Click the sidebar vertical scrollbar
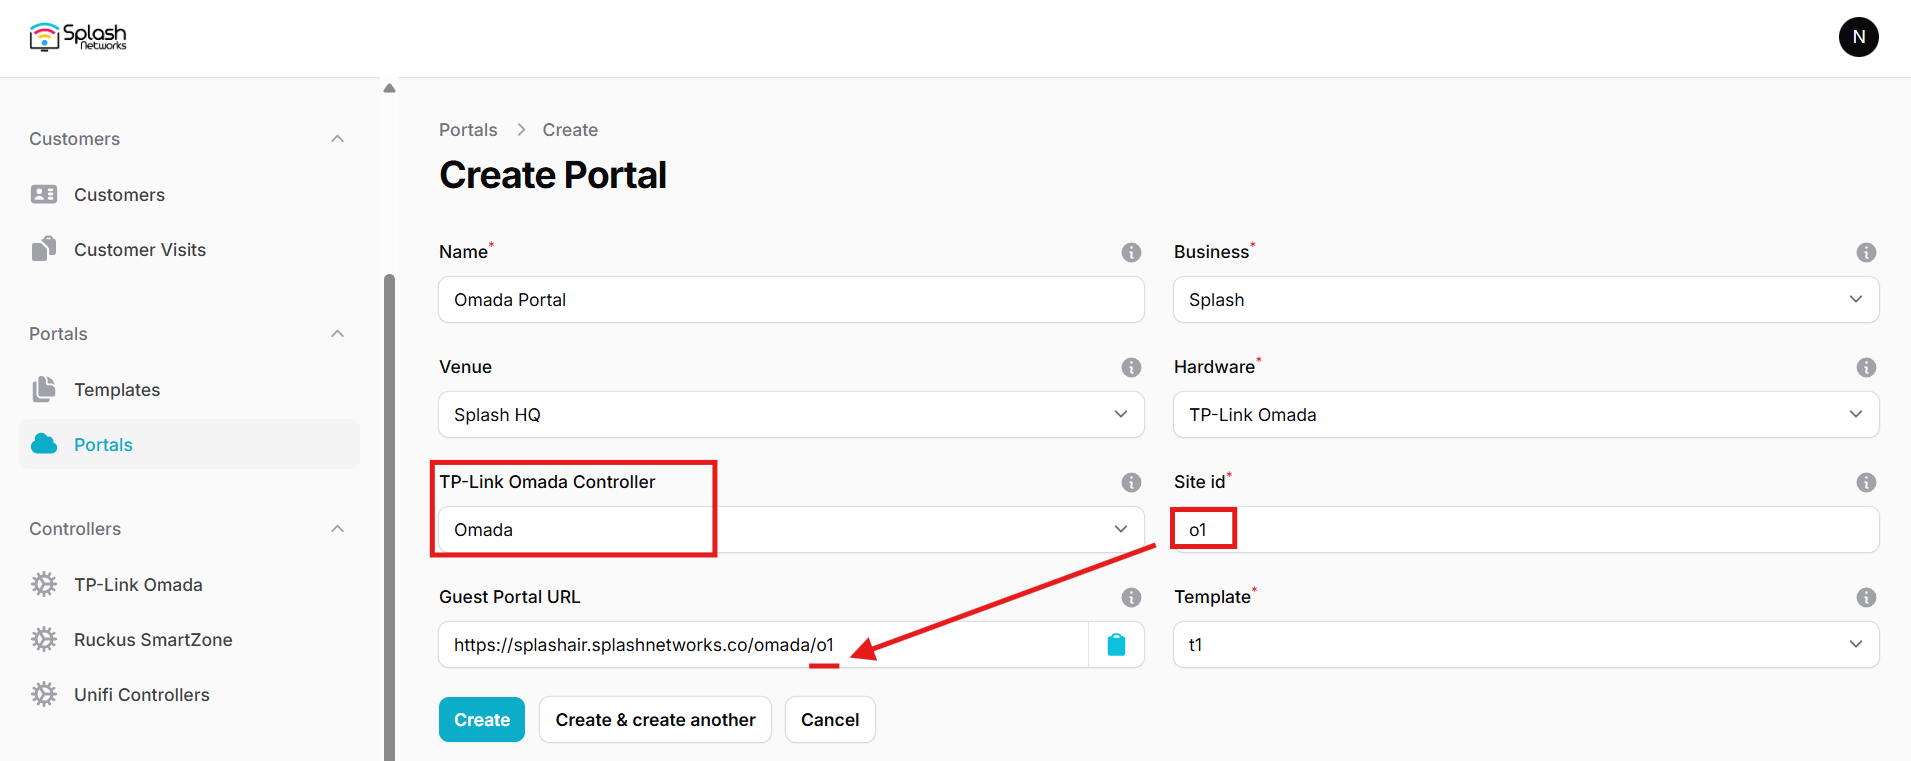This screenshot has width=1911, height=761. [389, 517]
